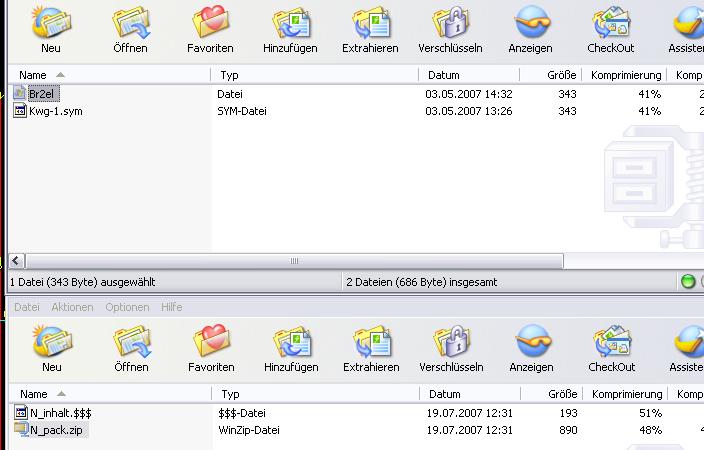Click Verschlüsseln lock icon in lower window
Image resolution: width=704 pixels, height=450 pixels.
click(451, 341)
